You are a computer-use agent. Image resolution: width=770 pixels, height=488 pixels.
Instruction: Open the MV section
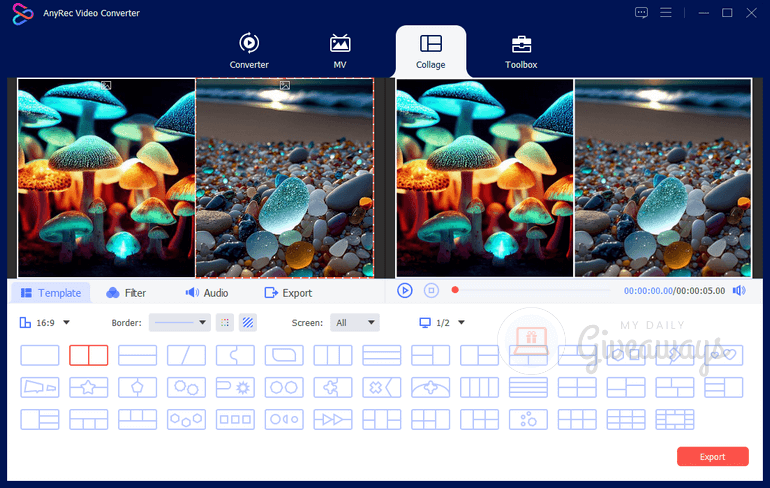340,51
